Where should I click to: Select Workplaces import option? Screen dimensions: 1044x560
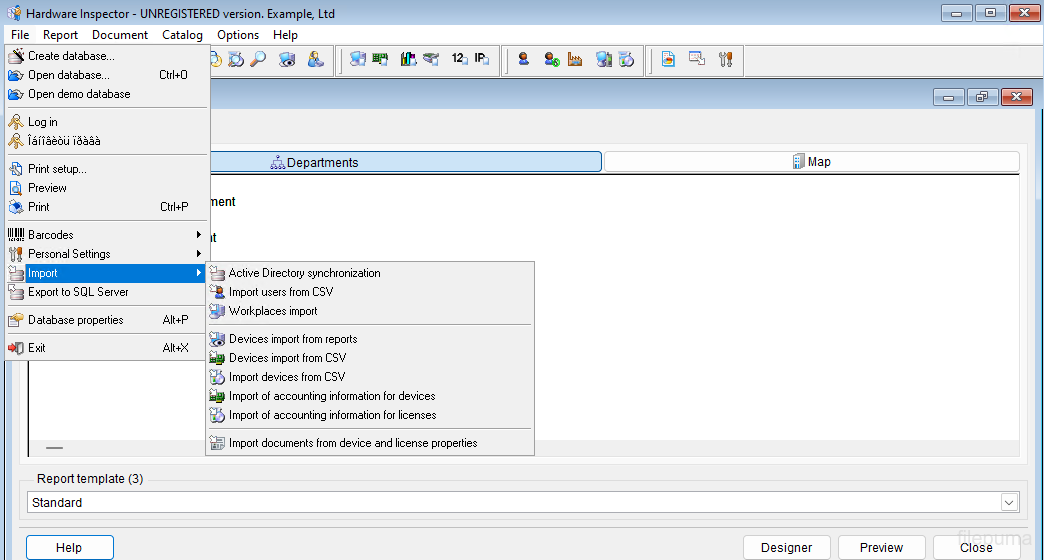tap(273, 311)
